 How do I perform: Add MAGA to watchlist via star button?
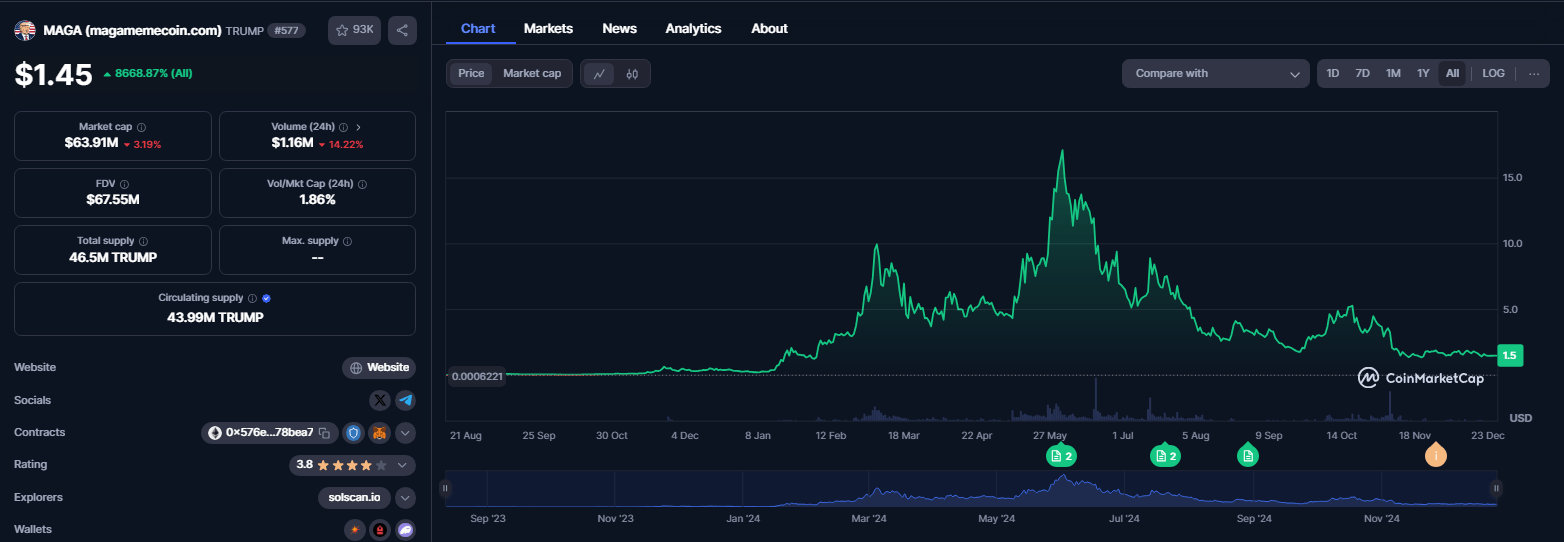tap(354, 30)
